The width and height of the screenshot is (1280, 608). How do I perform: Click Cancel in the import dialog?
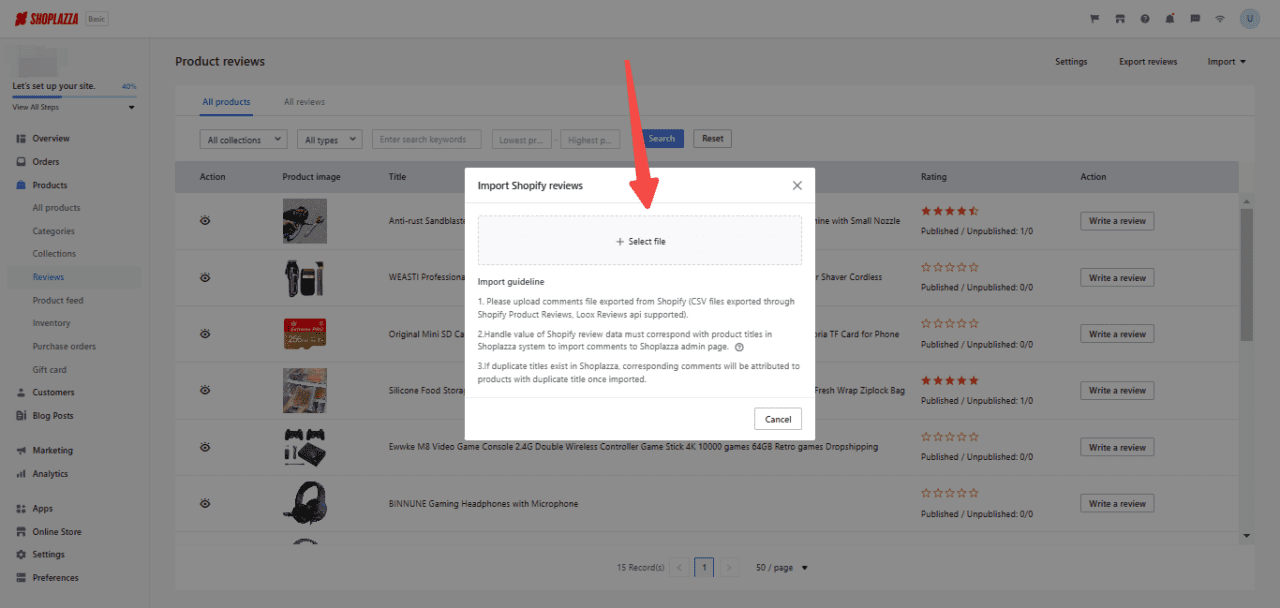[778, 419]
